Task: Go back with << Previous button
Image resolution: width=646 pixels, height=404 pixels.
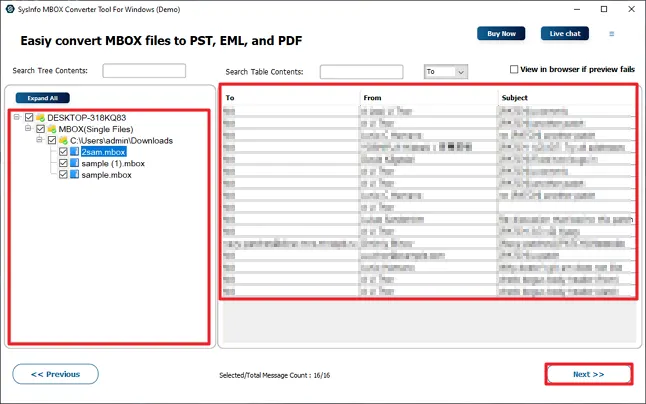Action: click(56, 374)
